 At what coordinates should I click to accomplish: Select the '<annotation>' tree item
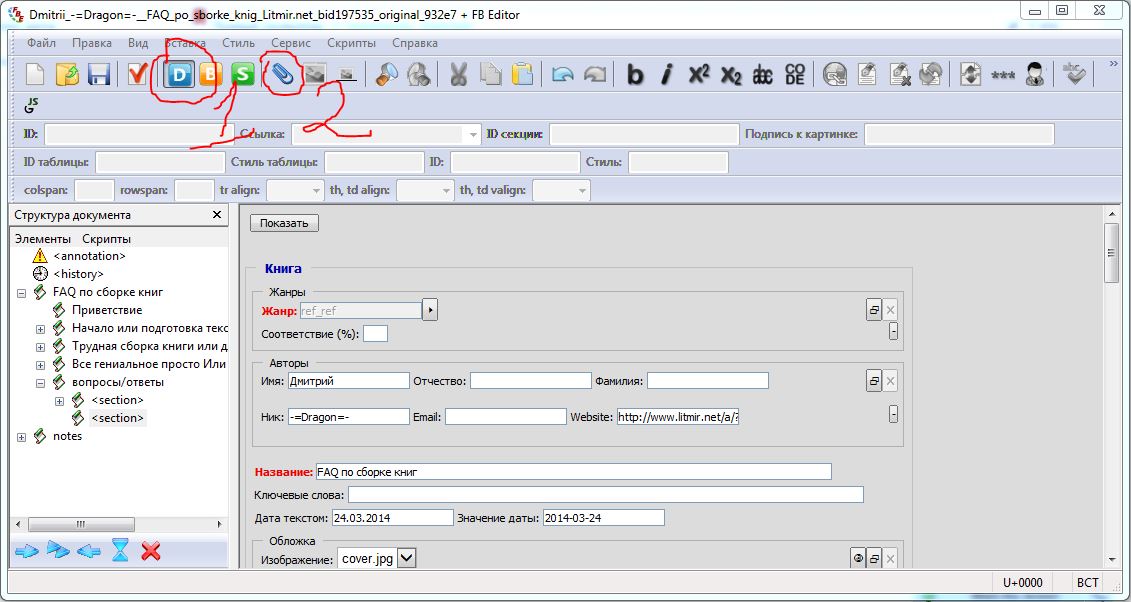(x=89, y=256)
